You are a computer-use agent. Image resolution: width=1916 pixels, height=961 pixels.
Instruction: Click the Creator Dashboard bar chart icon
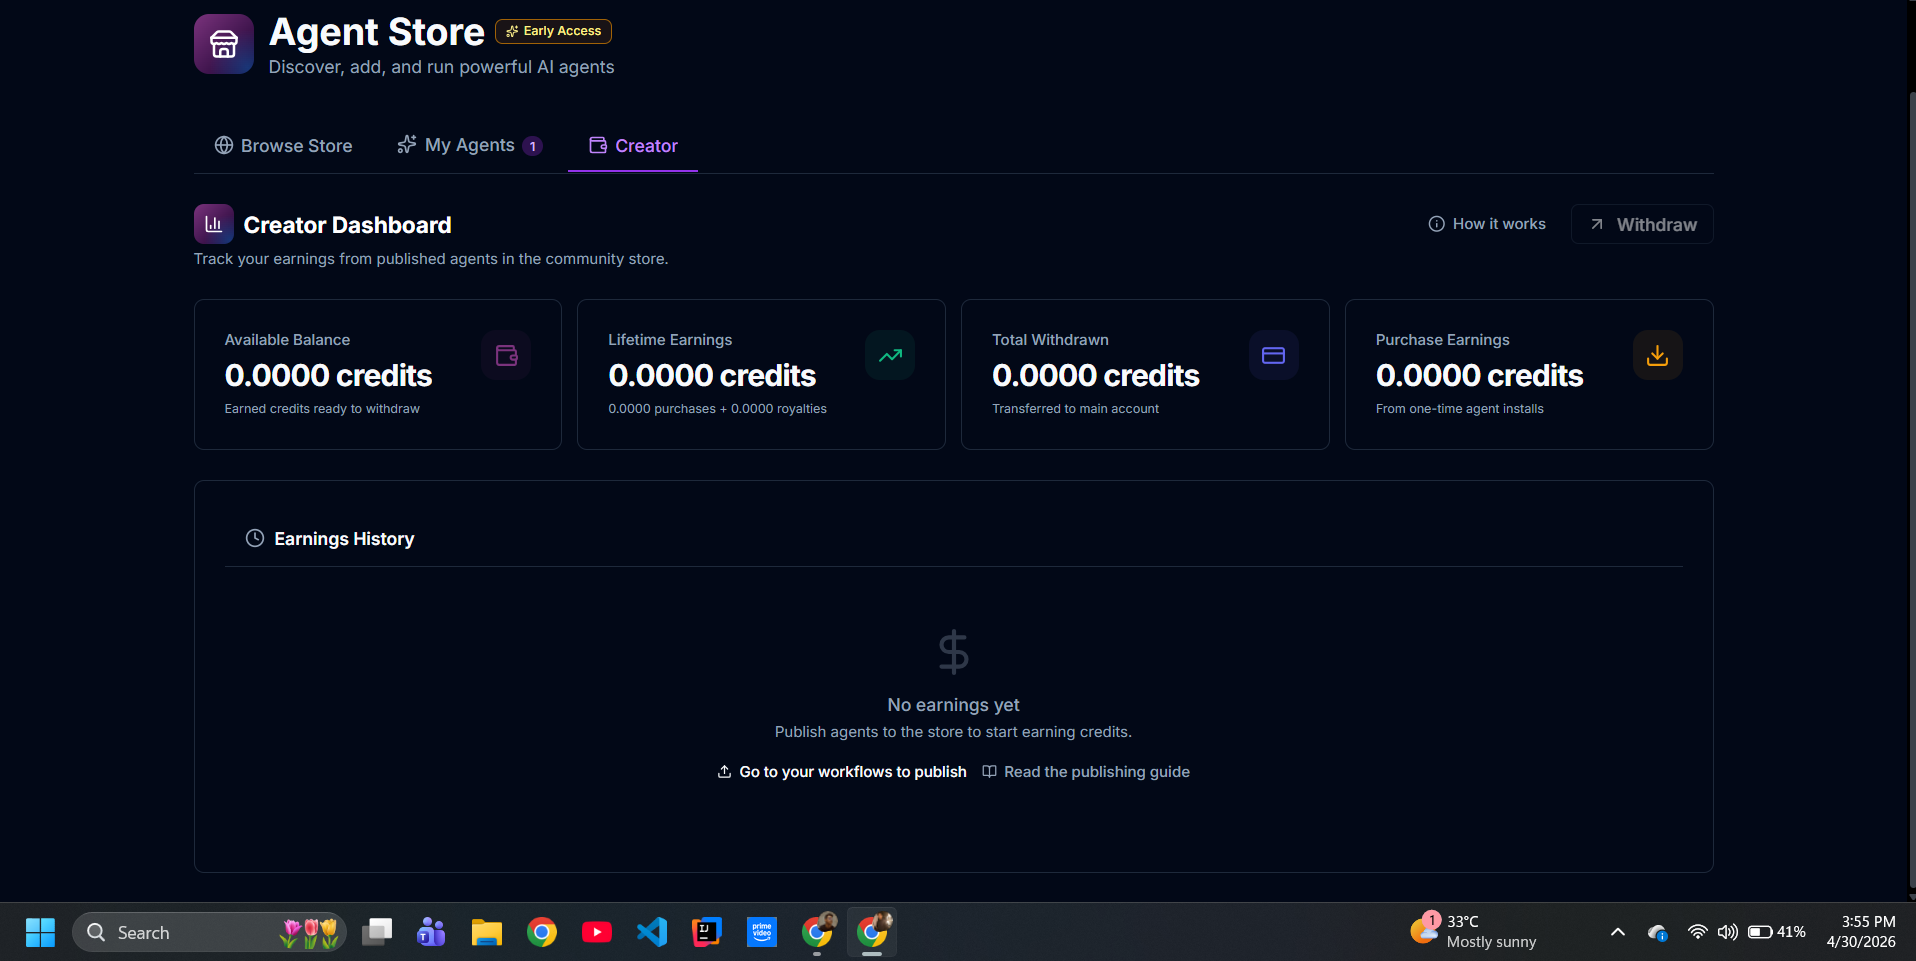[214, 224]
